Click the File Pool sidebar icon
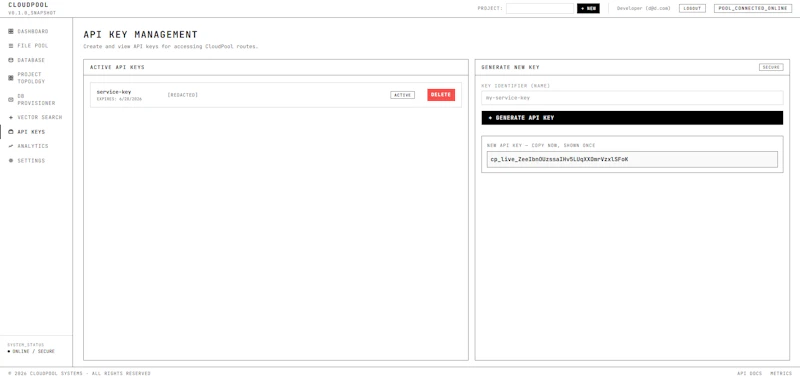This screenshot has width=800, height=378. click(11, 46)
